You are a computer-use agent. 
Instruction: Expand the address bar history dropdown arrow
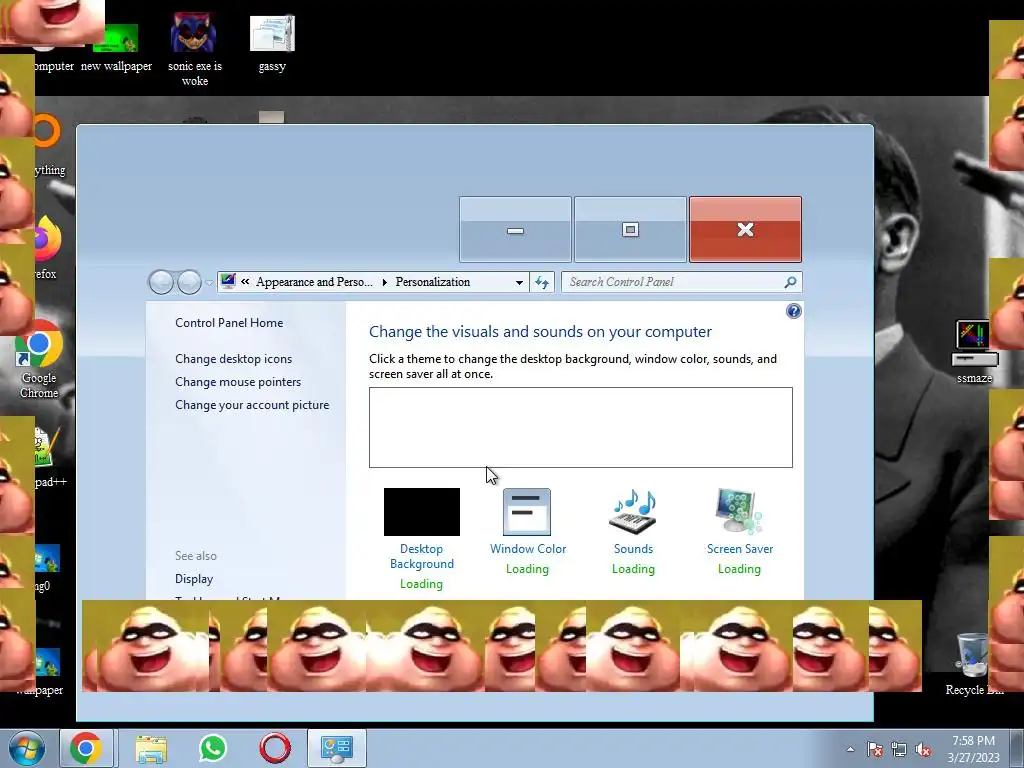[519, 282]
